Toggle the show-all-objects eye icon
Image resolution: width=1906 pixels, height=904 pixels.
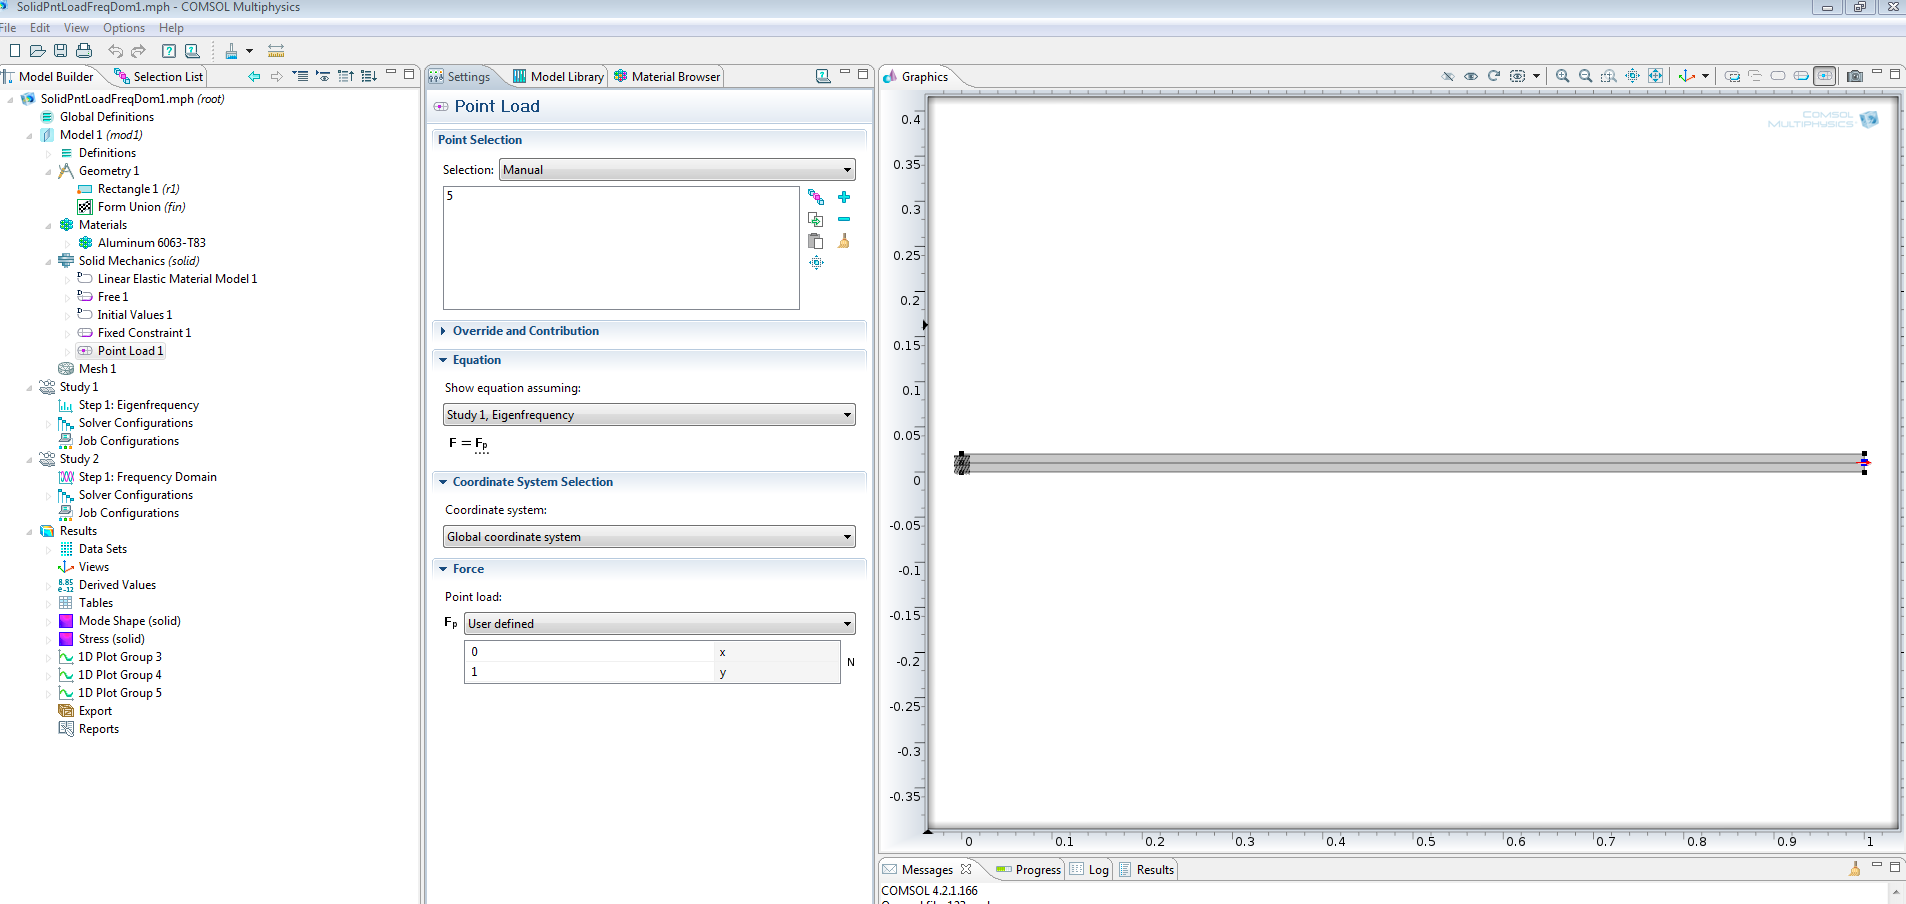[x=1471, y=76]
